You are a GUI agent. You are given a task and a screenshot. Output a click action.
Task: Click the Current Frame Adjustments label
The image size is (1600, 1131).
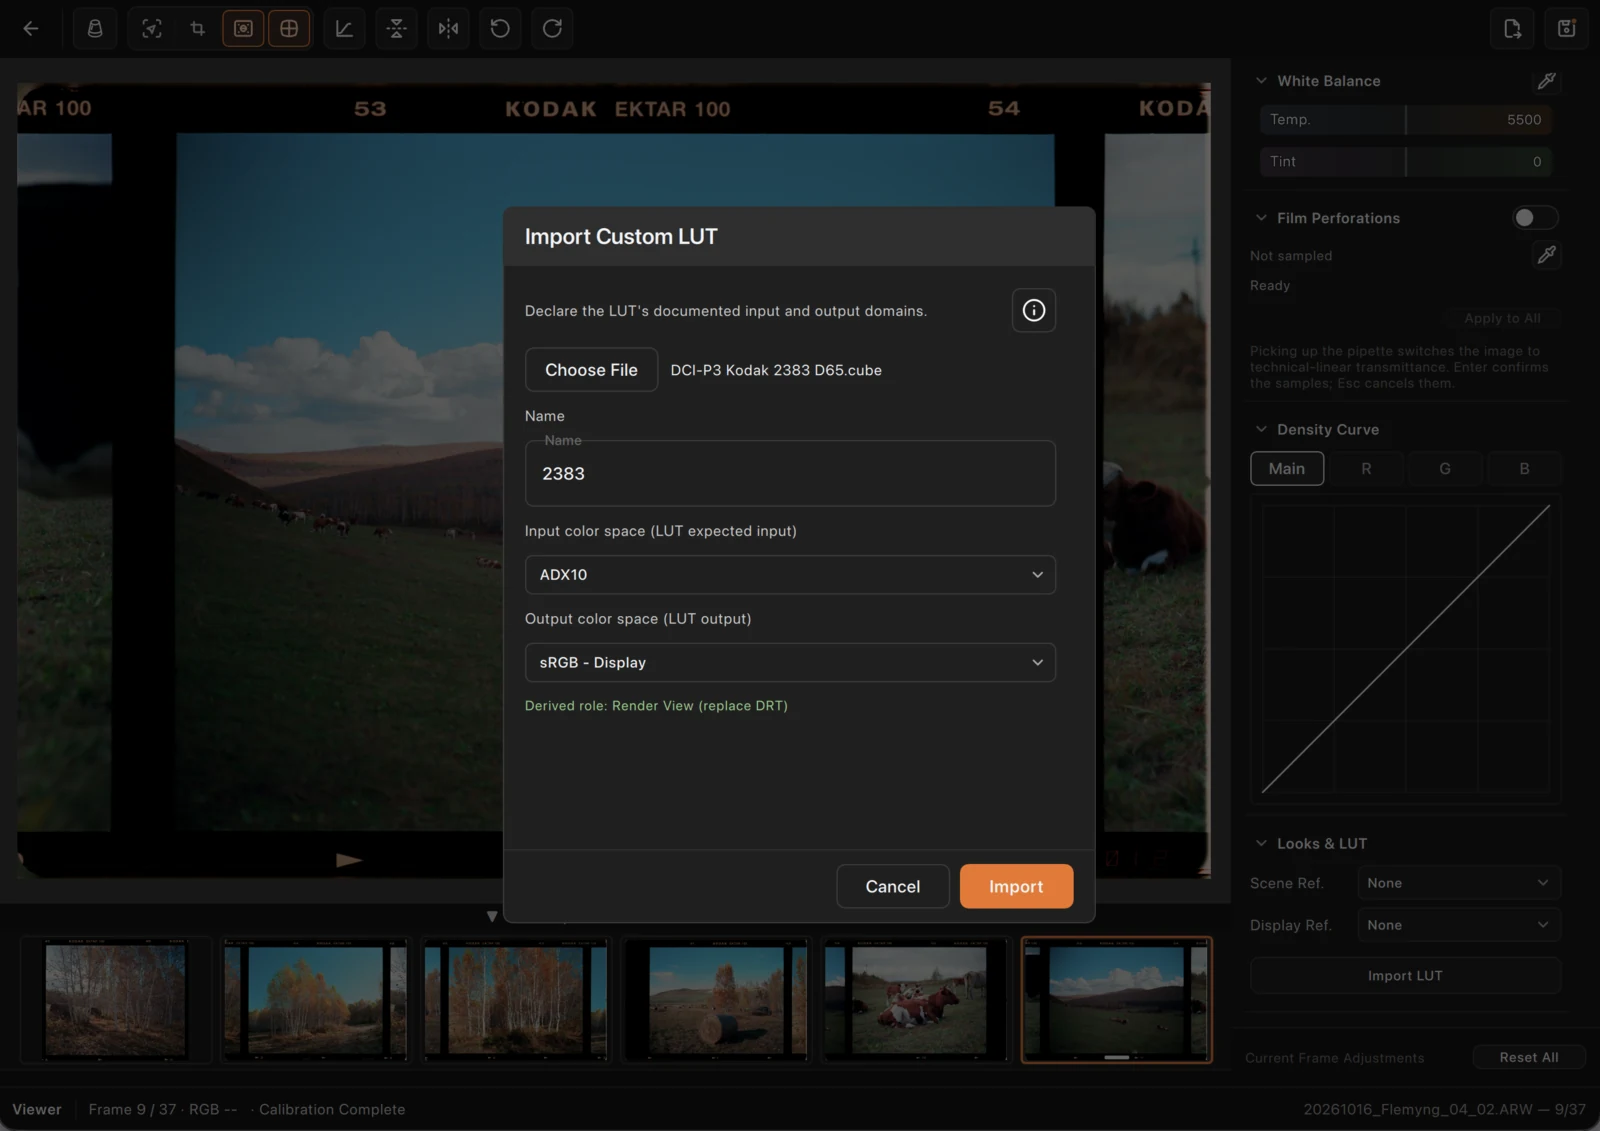1335,1058
